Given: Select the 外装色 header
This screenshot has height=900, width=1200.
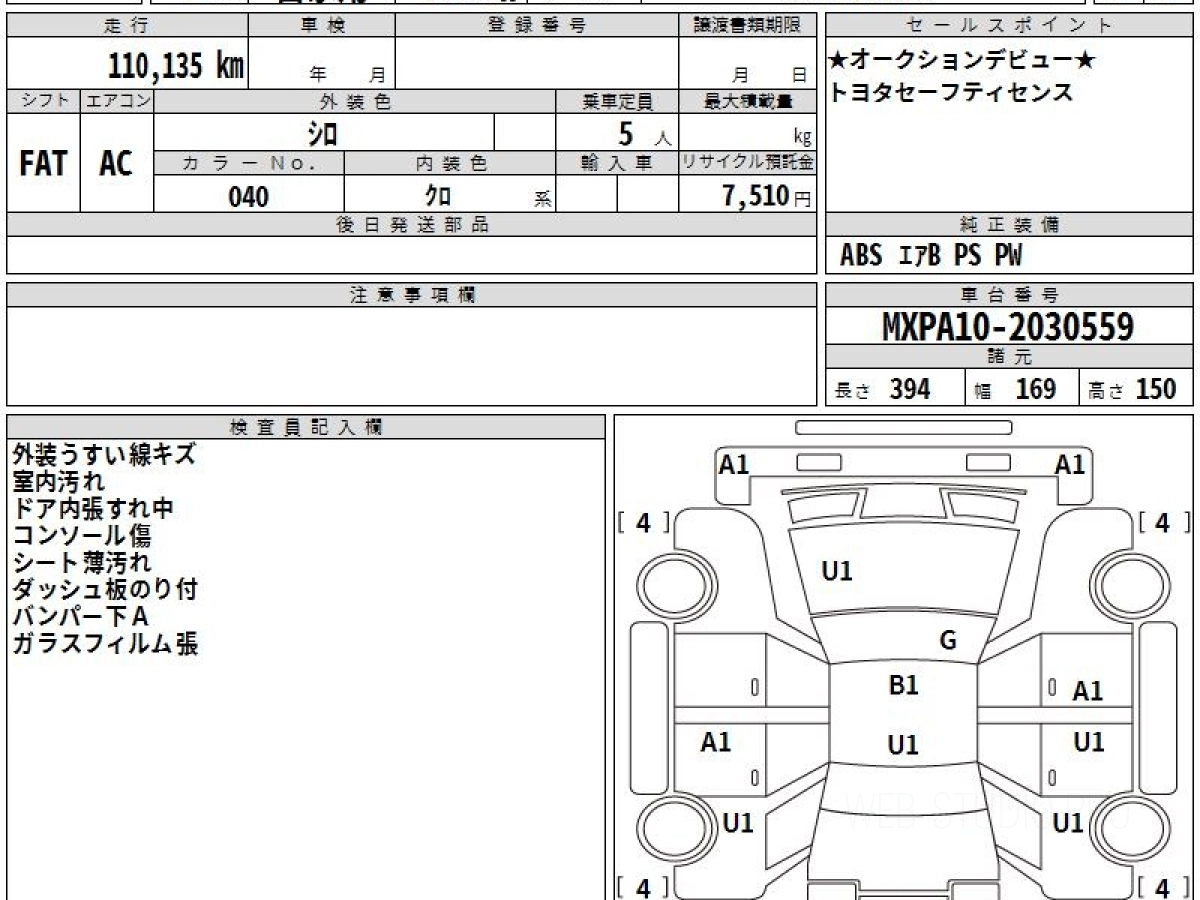Looking at the screenshot, I should [355, 101].
